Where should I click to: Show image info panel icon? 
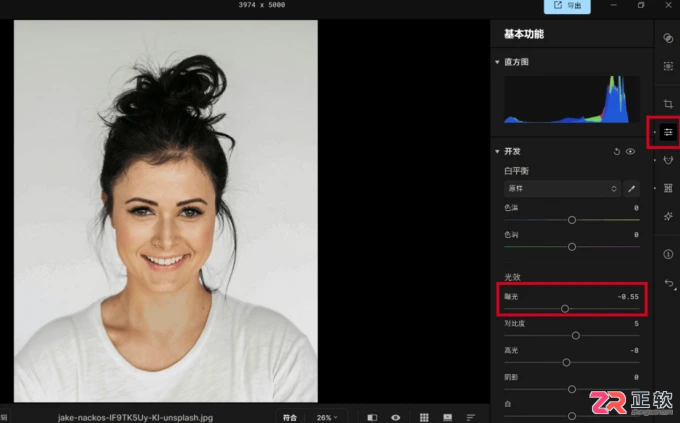(x=668, y=254)
